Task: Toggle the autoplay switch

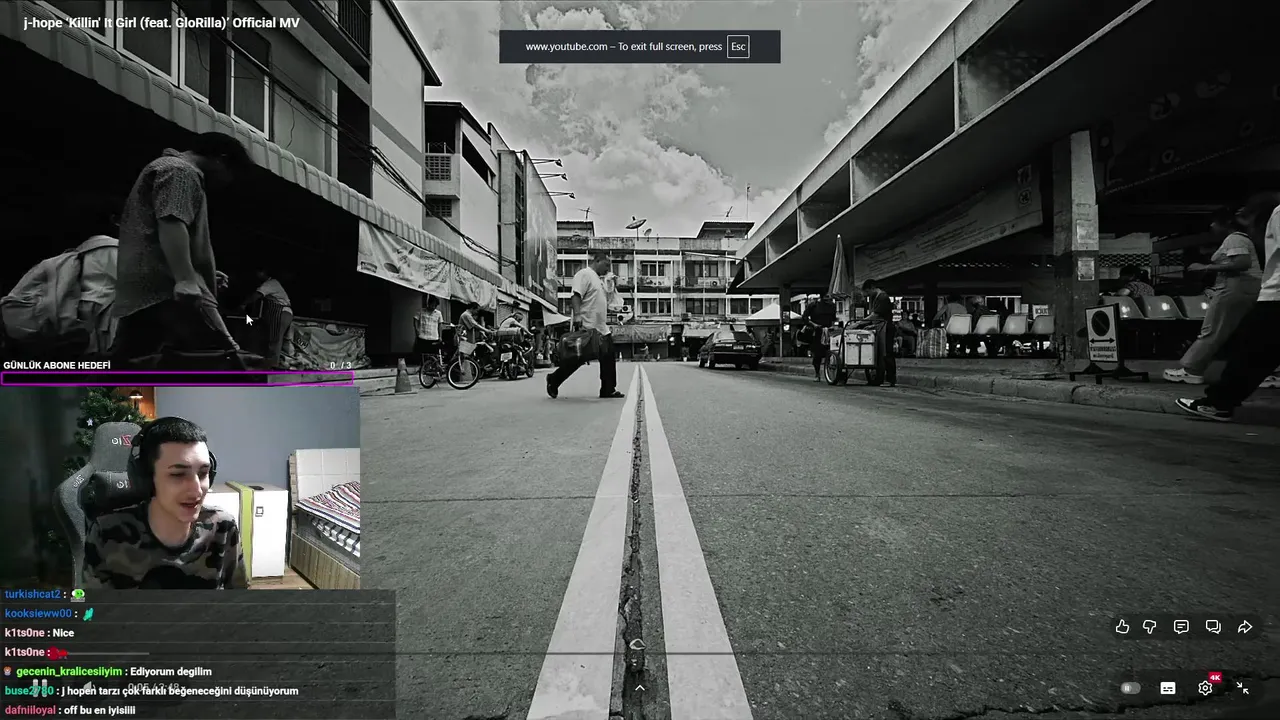Action: pos(1130,688)
